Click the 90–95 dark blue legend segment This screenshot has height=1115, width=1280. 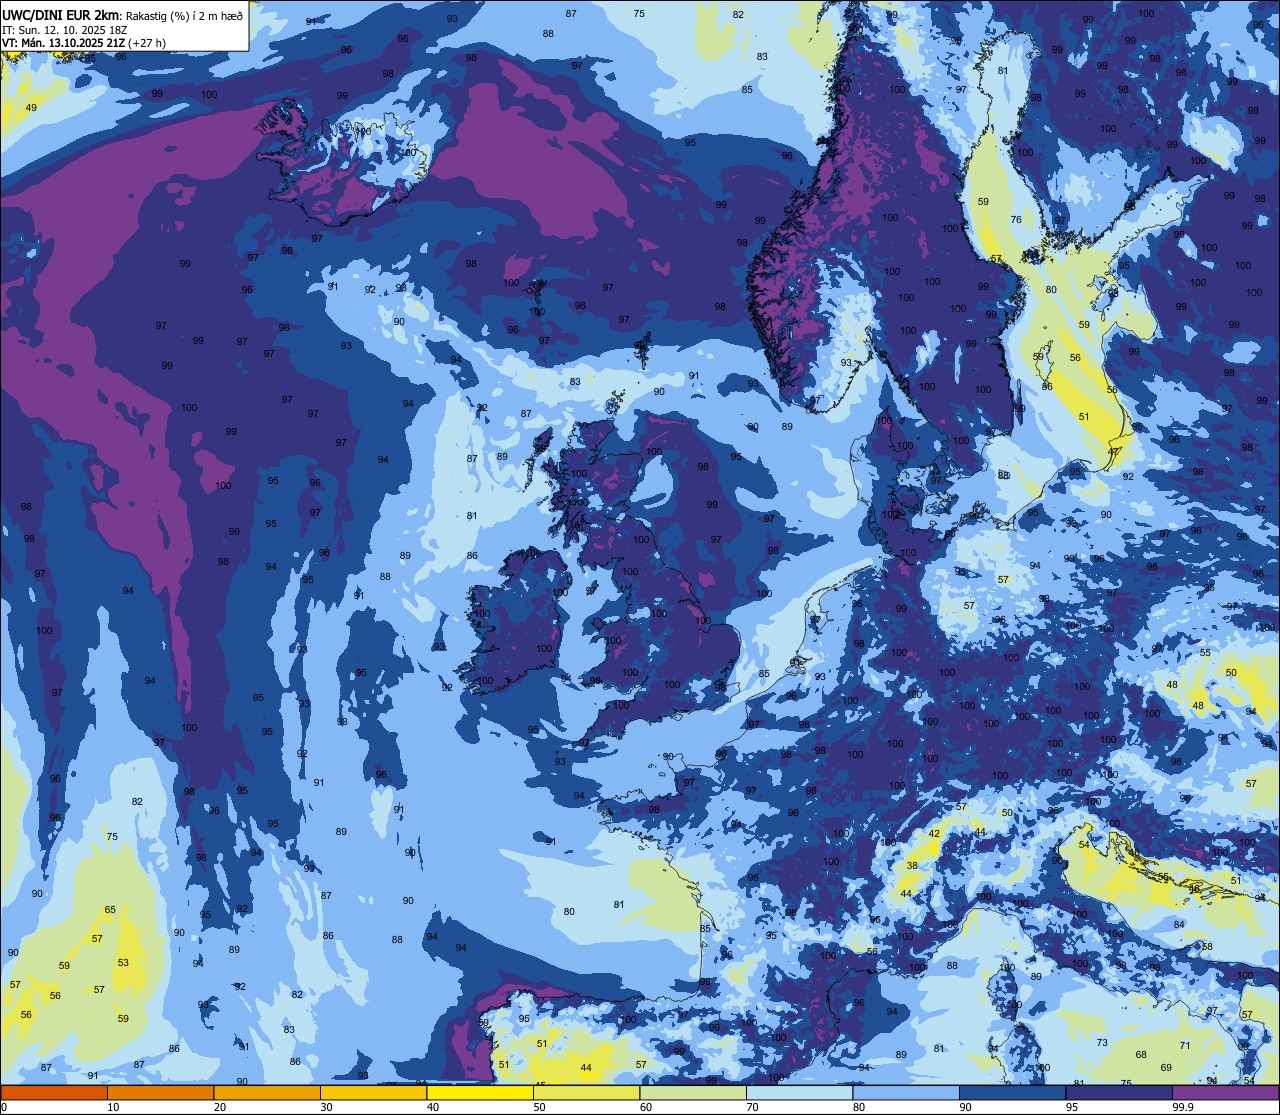pyautogui.click(x=1012, y=1092)
